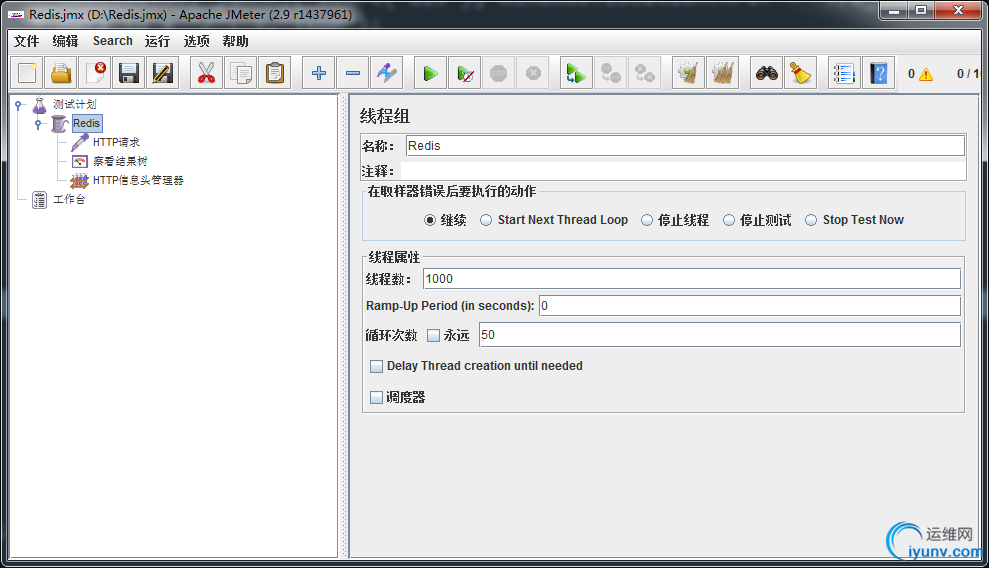Click the Remote shutdown all icon
This screenshot has width=989, height=568.
click(645, 73)
